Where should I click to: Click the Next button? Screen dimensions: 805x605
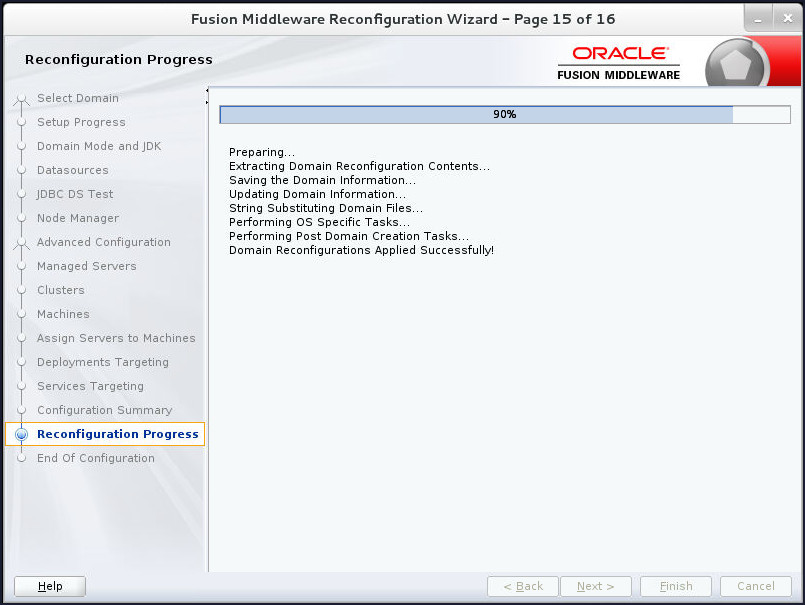coord(596,586)
